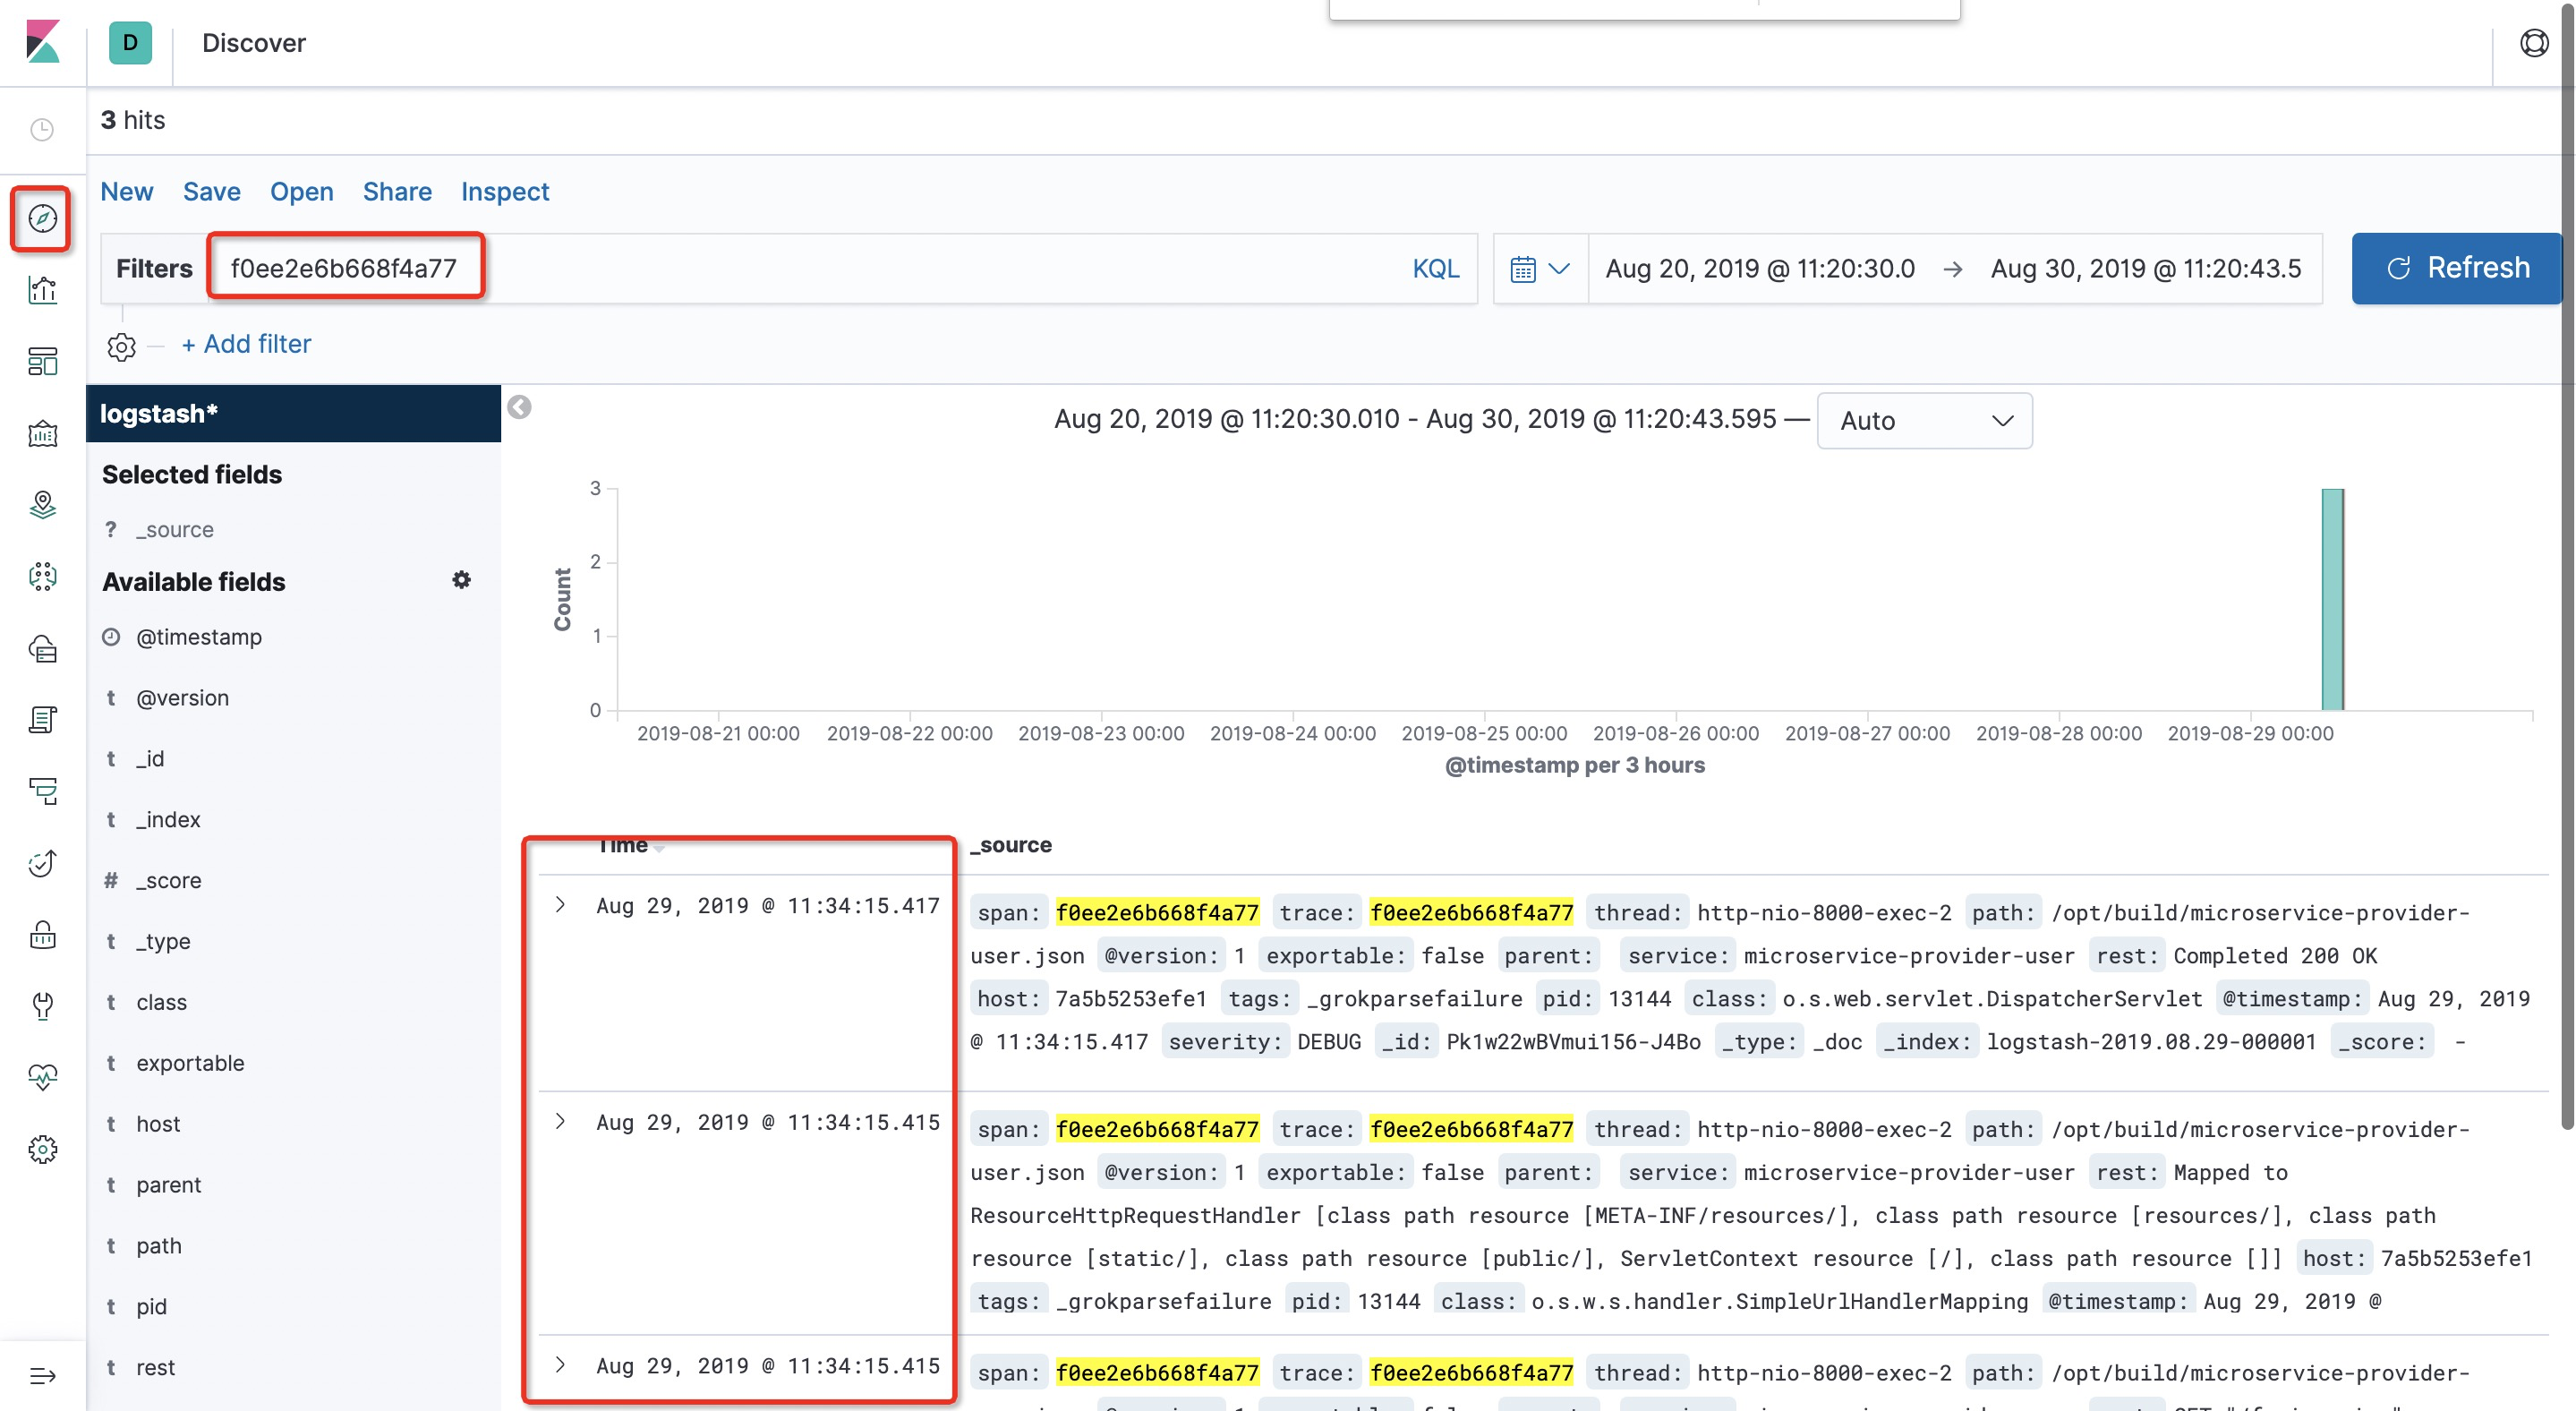This screenshot has width=2576, height=1411.
Task: Open Management gear at sidebar bottom
Action: click(42, 1149)
